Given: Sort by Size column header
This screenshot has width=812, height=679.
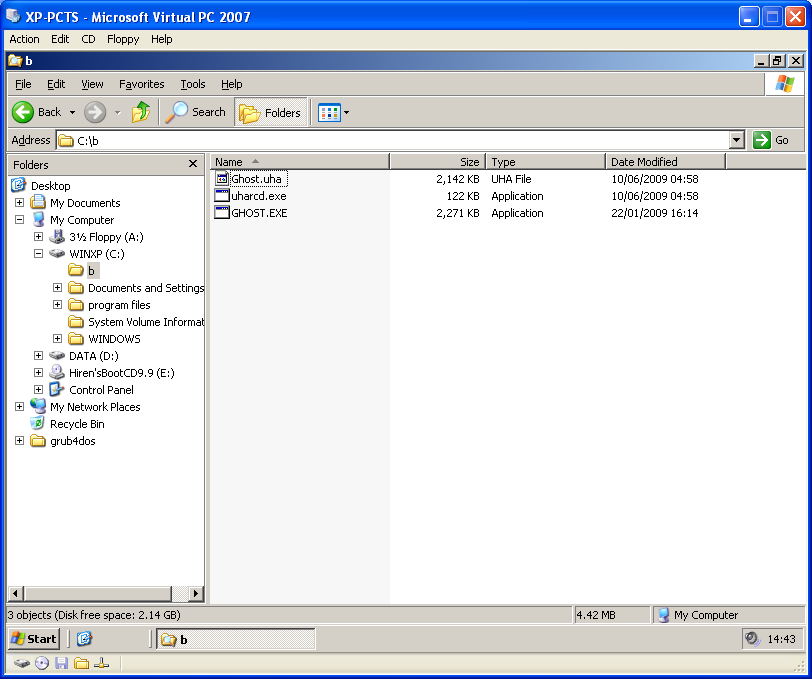Looking at the screenshot, I should point(438,162).
